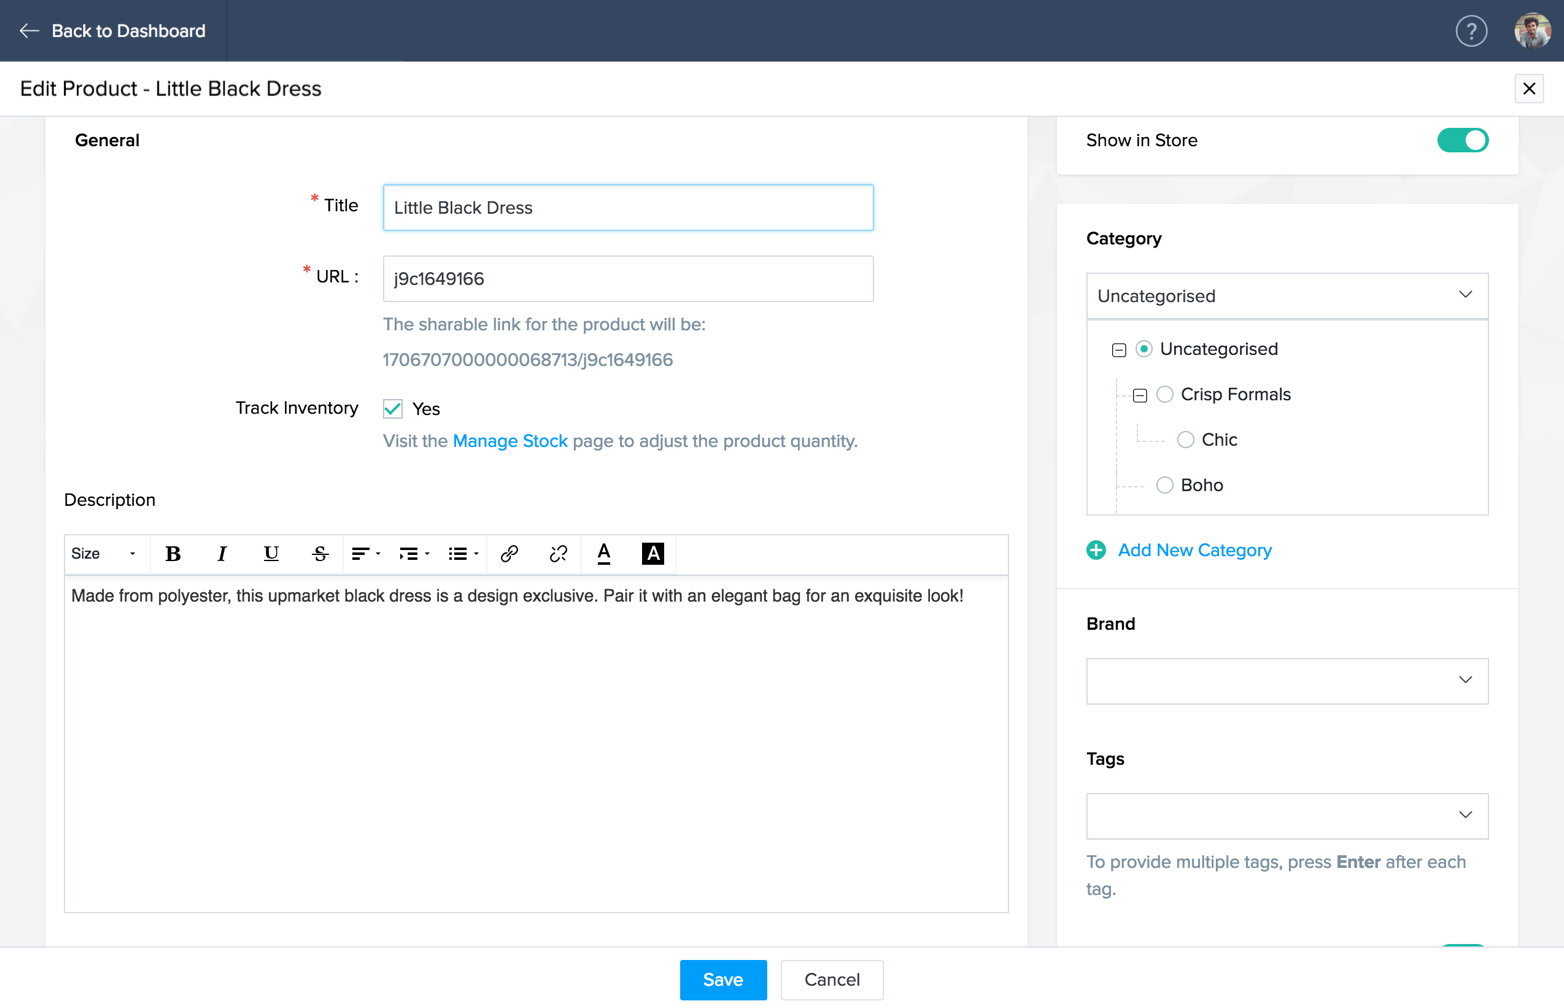Underline the description text
The image size is (1564, 1008).
click(271, 554)
